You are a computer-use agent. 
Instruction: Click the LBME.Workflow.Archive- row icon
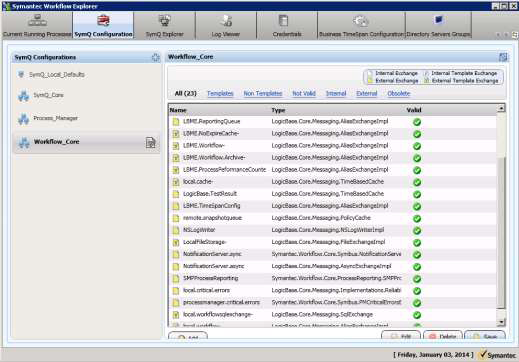176,158
